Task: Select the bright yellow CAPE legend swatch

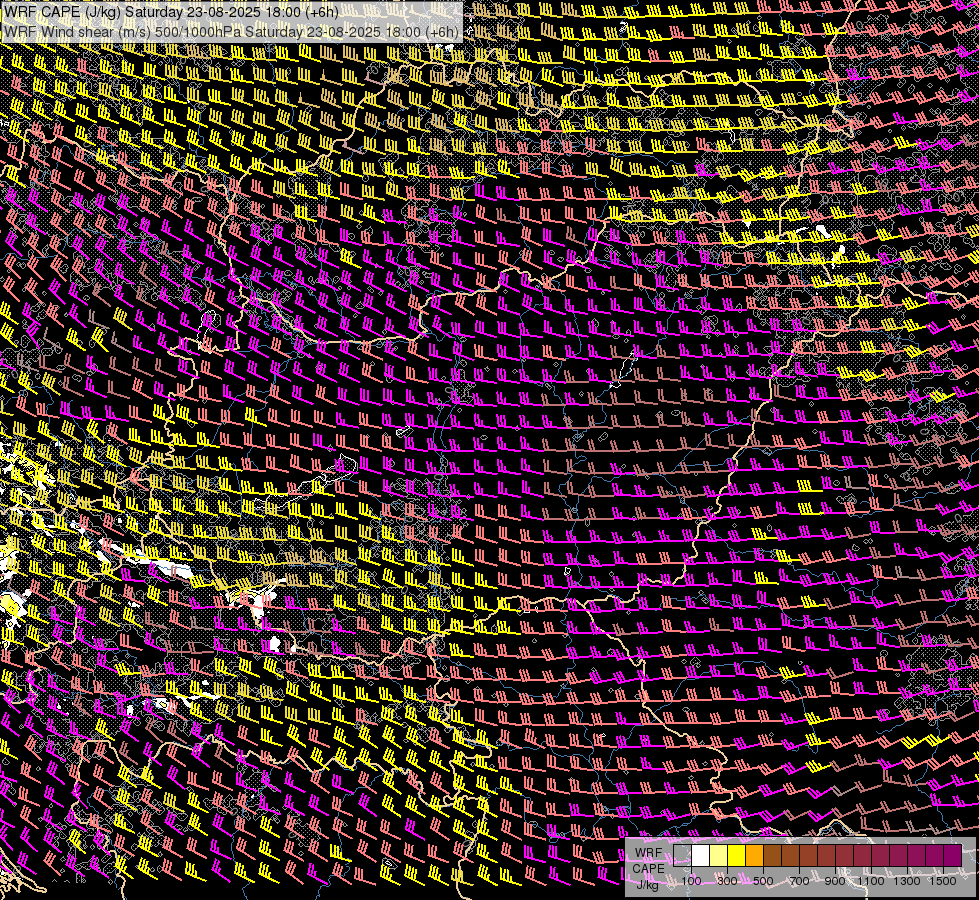Action: click(x=737, y=855)
